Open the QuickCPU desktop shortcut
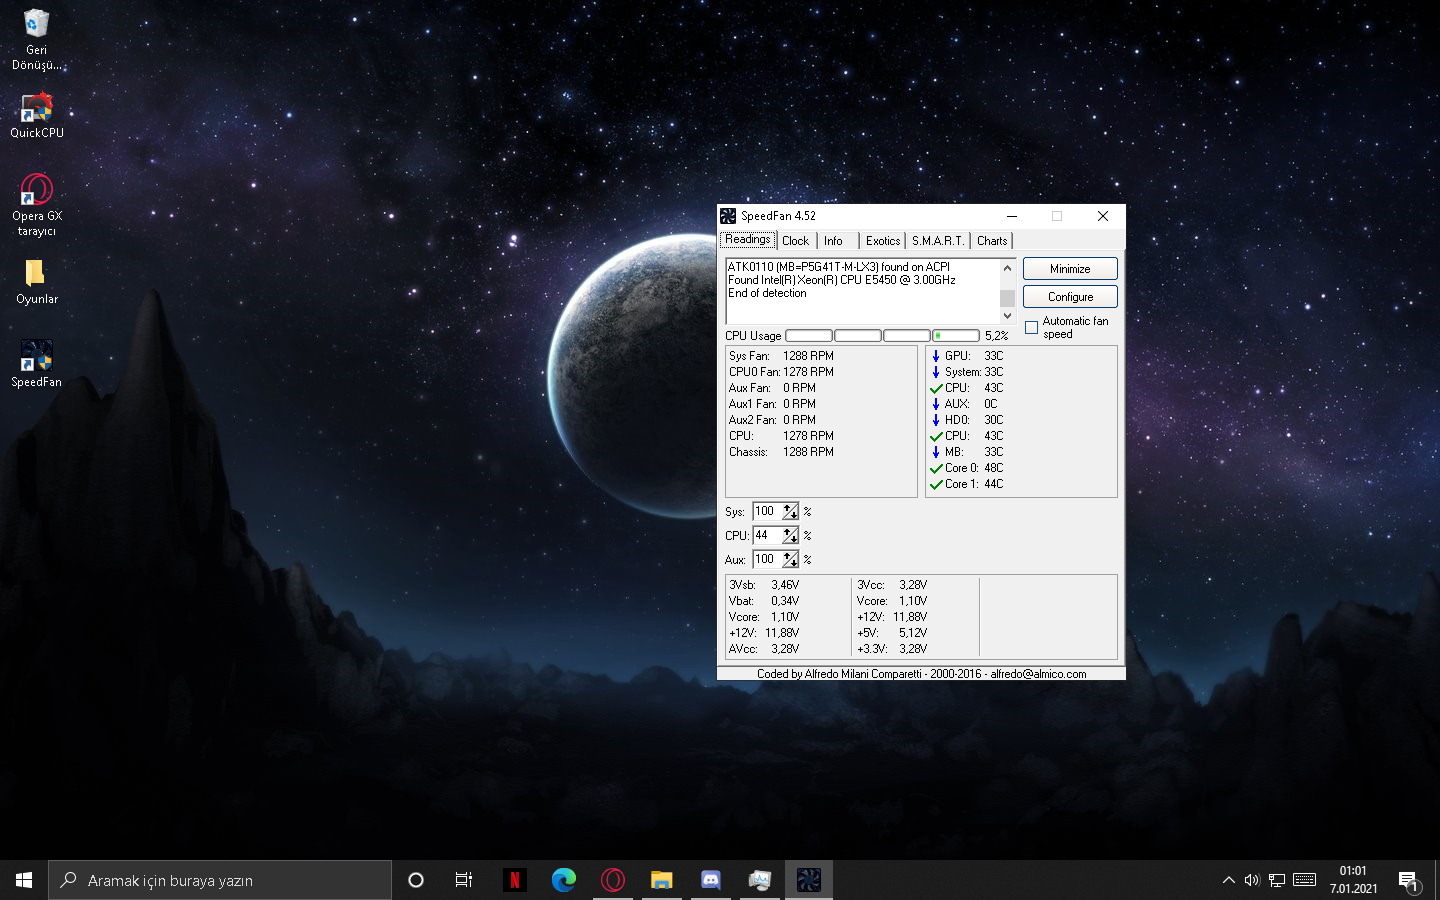The width and height of the screenshot is (1440, 900). (37, 108)
